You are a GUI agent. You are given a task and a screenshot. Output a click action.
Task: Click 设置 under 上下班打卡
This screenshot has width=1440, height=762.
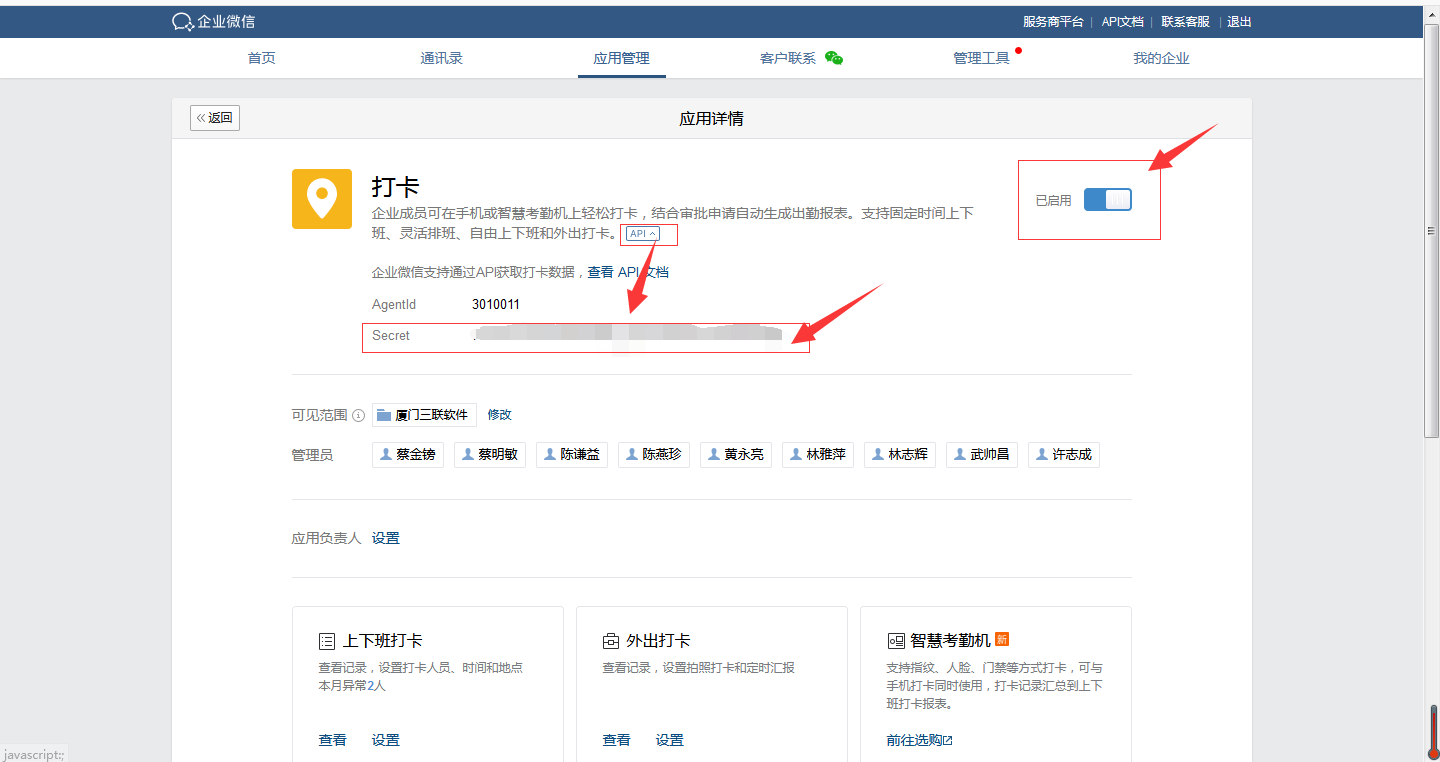[x=386, y=740]
